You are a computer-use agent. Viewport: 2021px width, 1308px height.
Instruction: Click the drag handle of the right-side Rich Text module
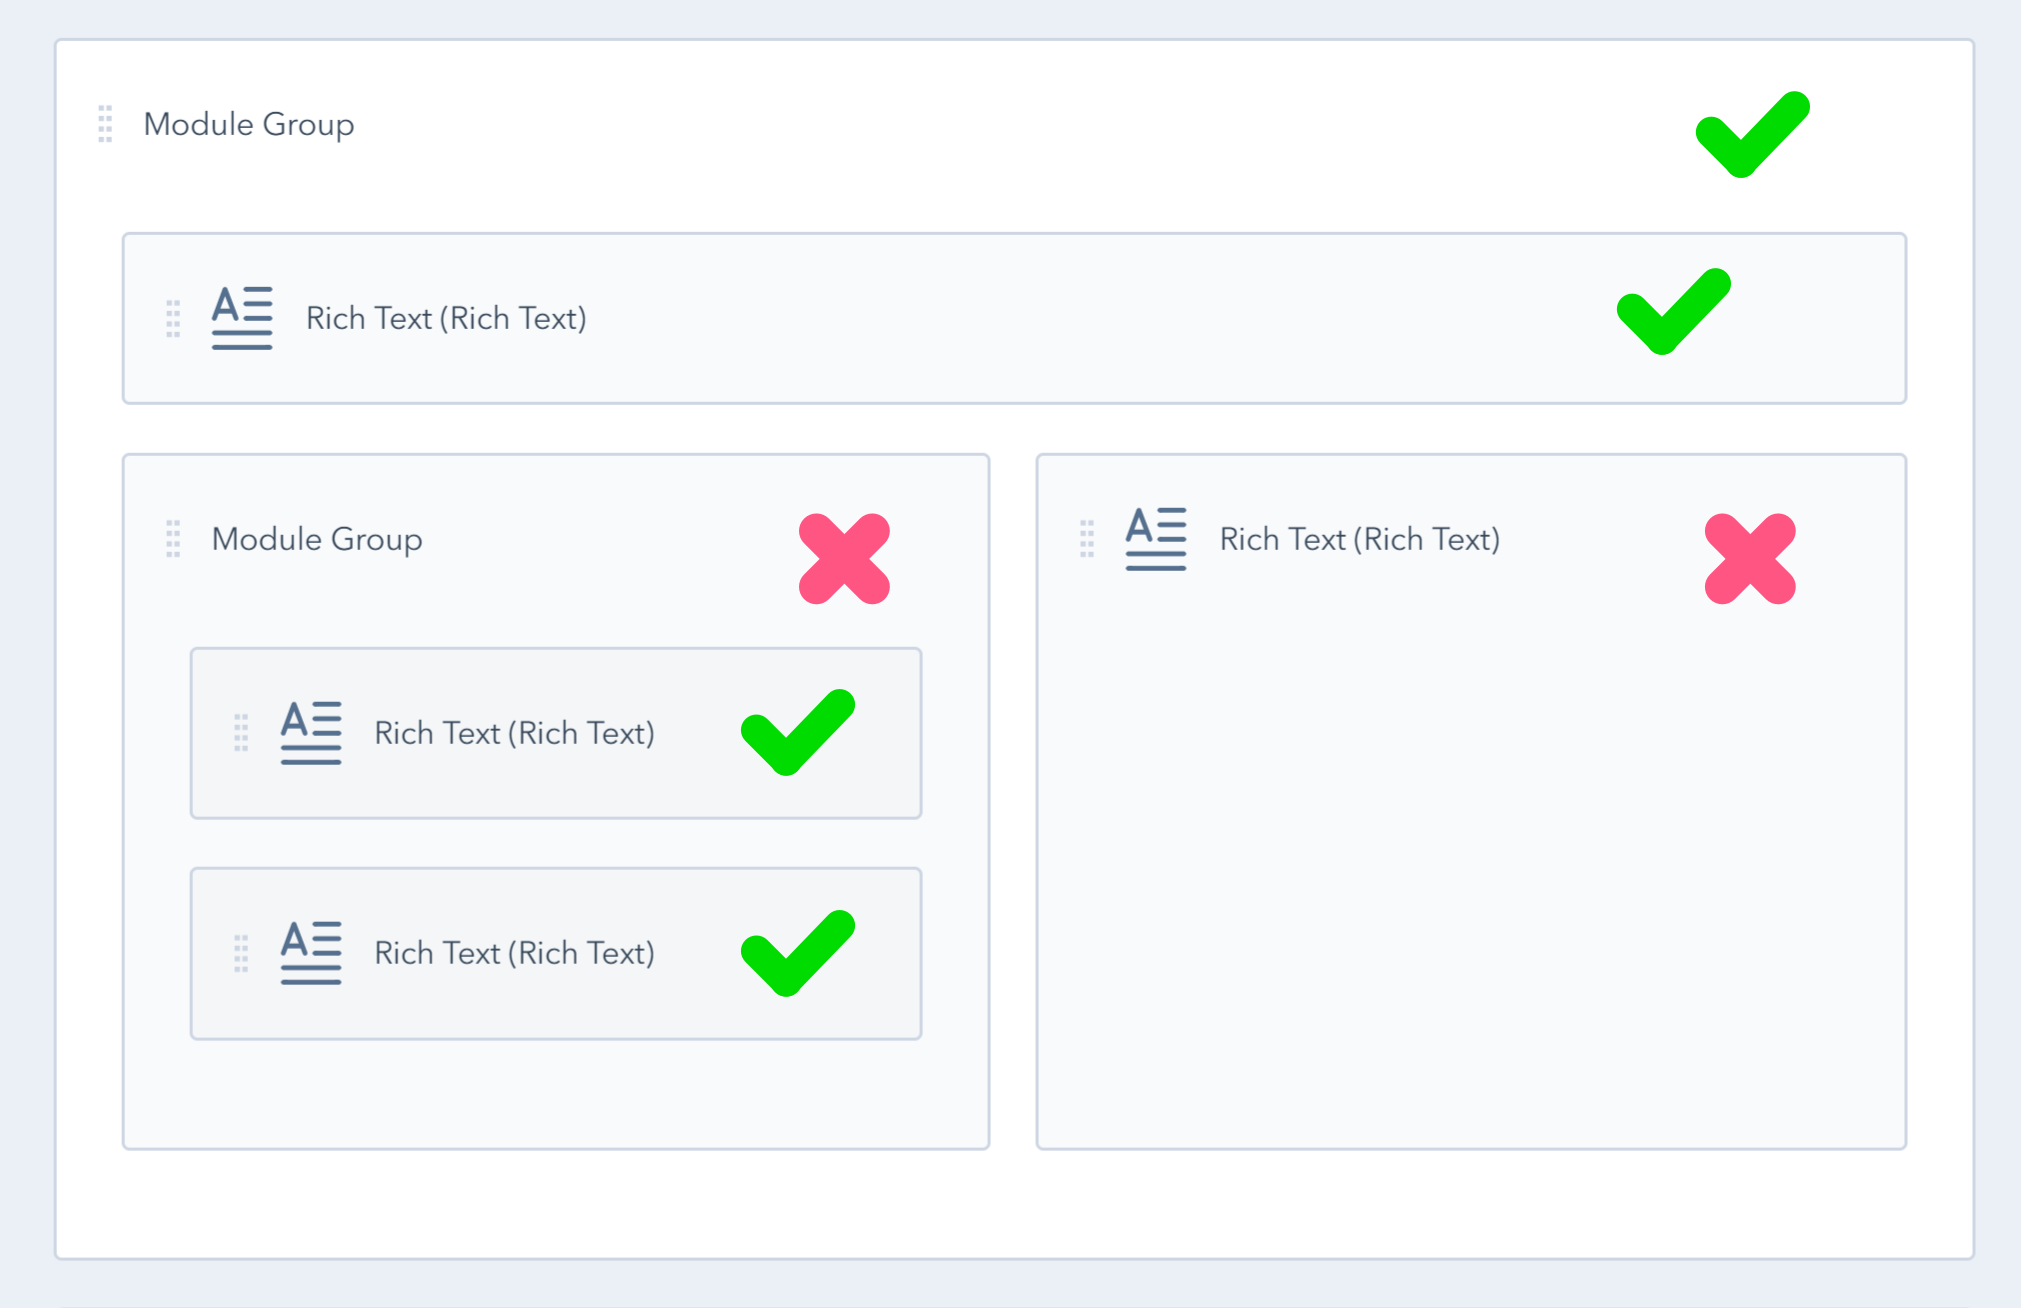pyautogui.click(x=1086, y=539)
